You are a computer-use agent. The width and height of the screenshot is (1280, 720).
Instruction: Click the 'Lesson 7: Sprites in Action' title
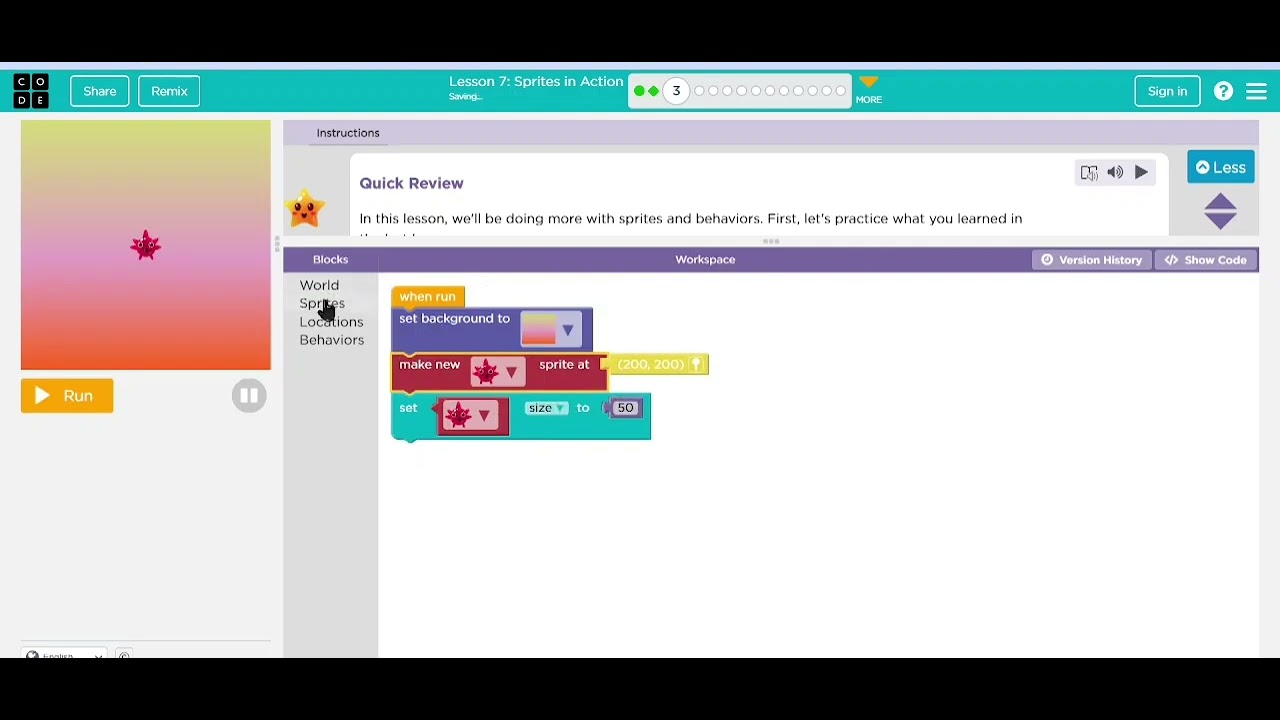536,82
